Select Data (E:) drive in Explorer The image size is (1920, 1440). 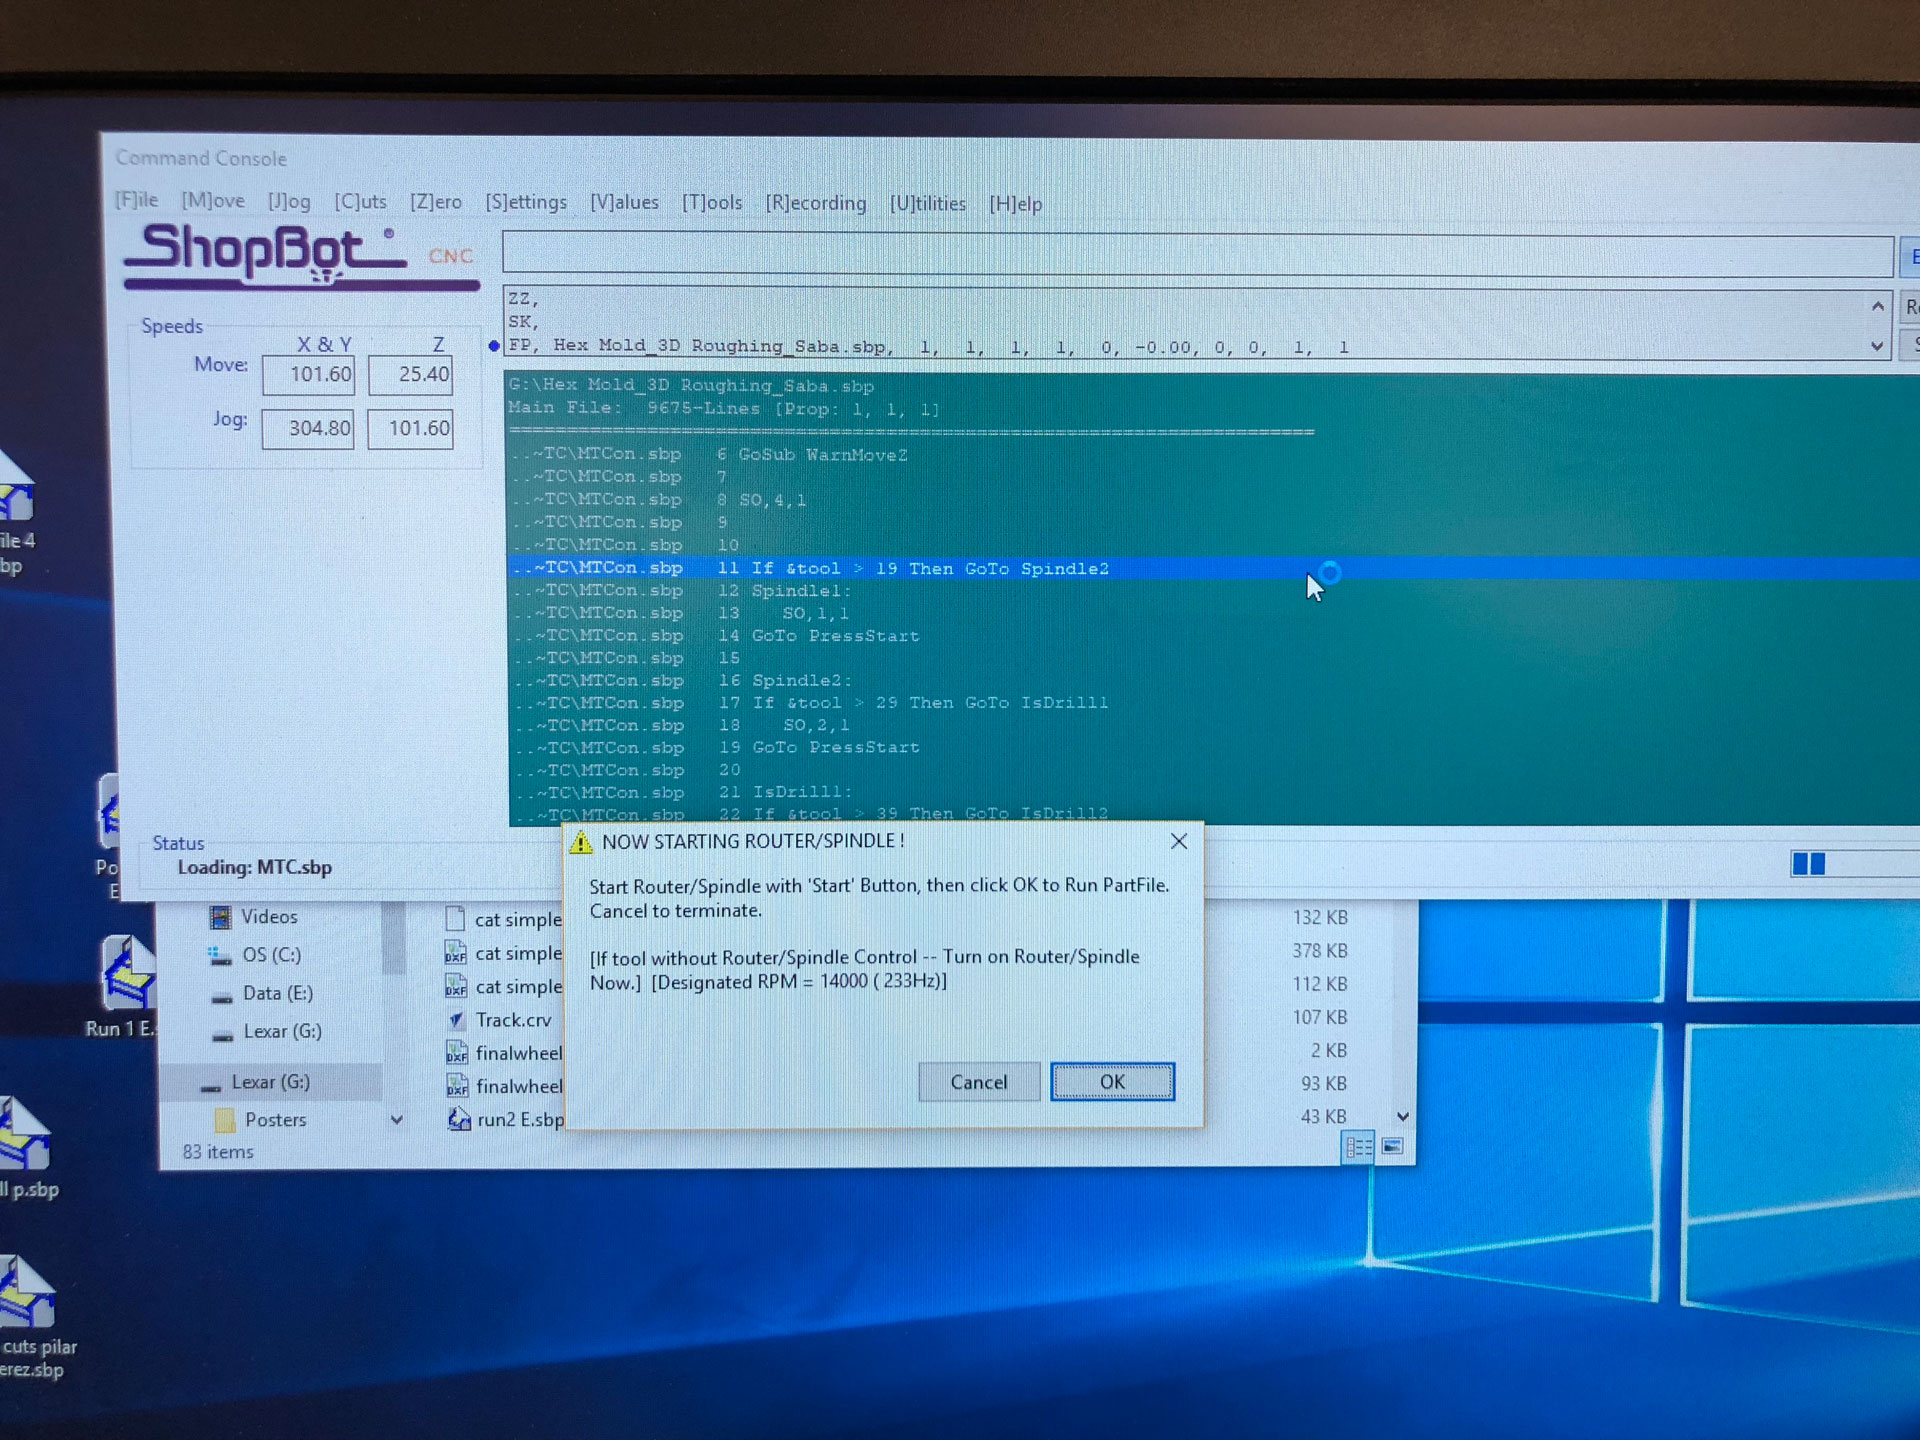(x=277, y=993)
